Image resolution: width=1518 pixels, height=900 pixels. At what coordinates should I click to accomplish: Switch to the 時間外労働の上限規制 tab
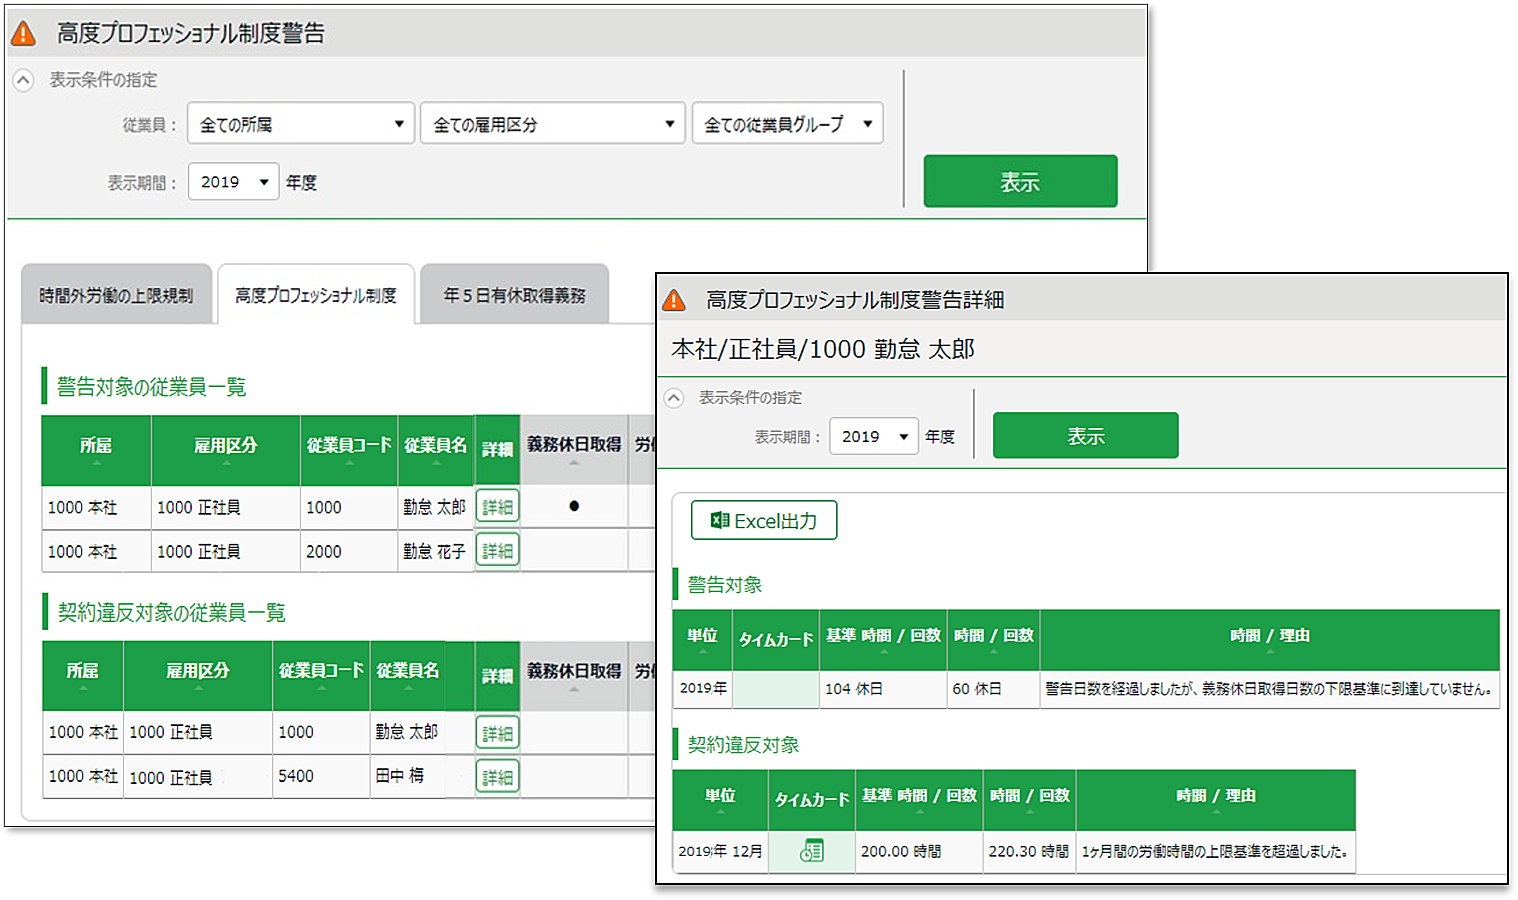pos(117,292)
